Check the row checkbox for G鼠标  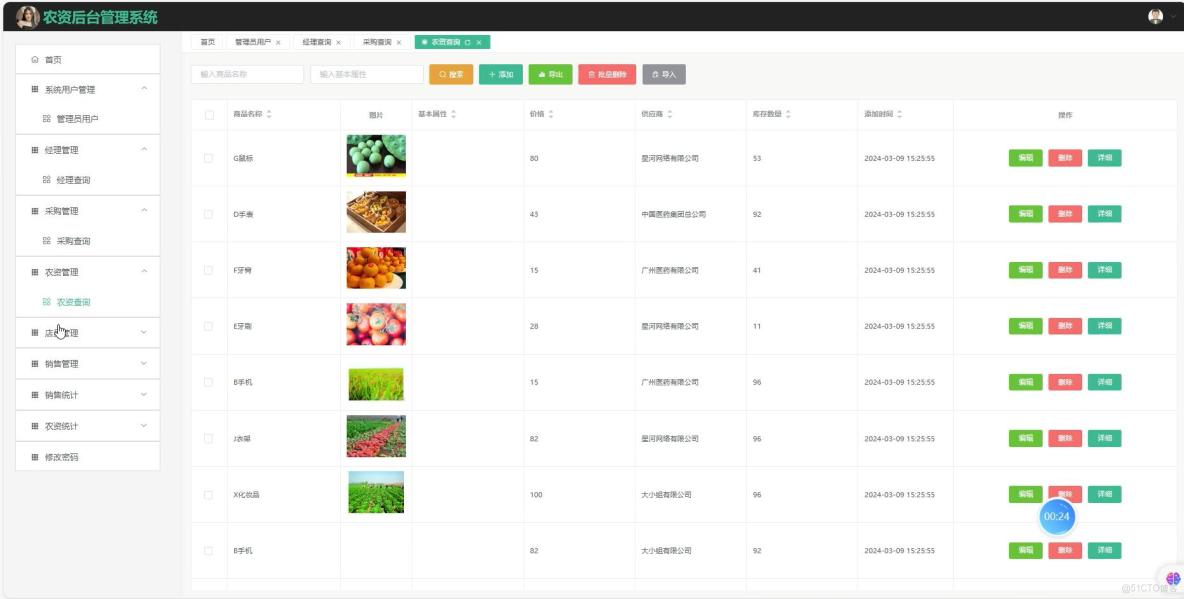210,157
